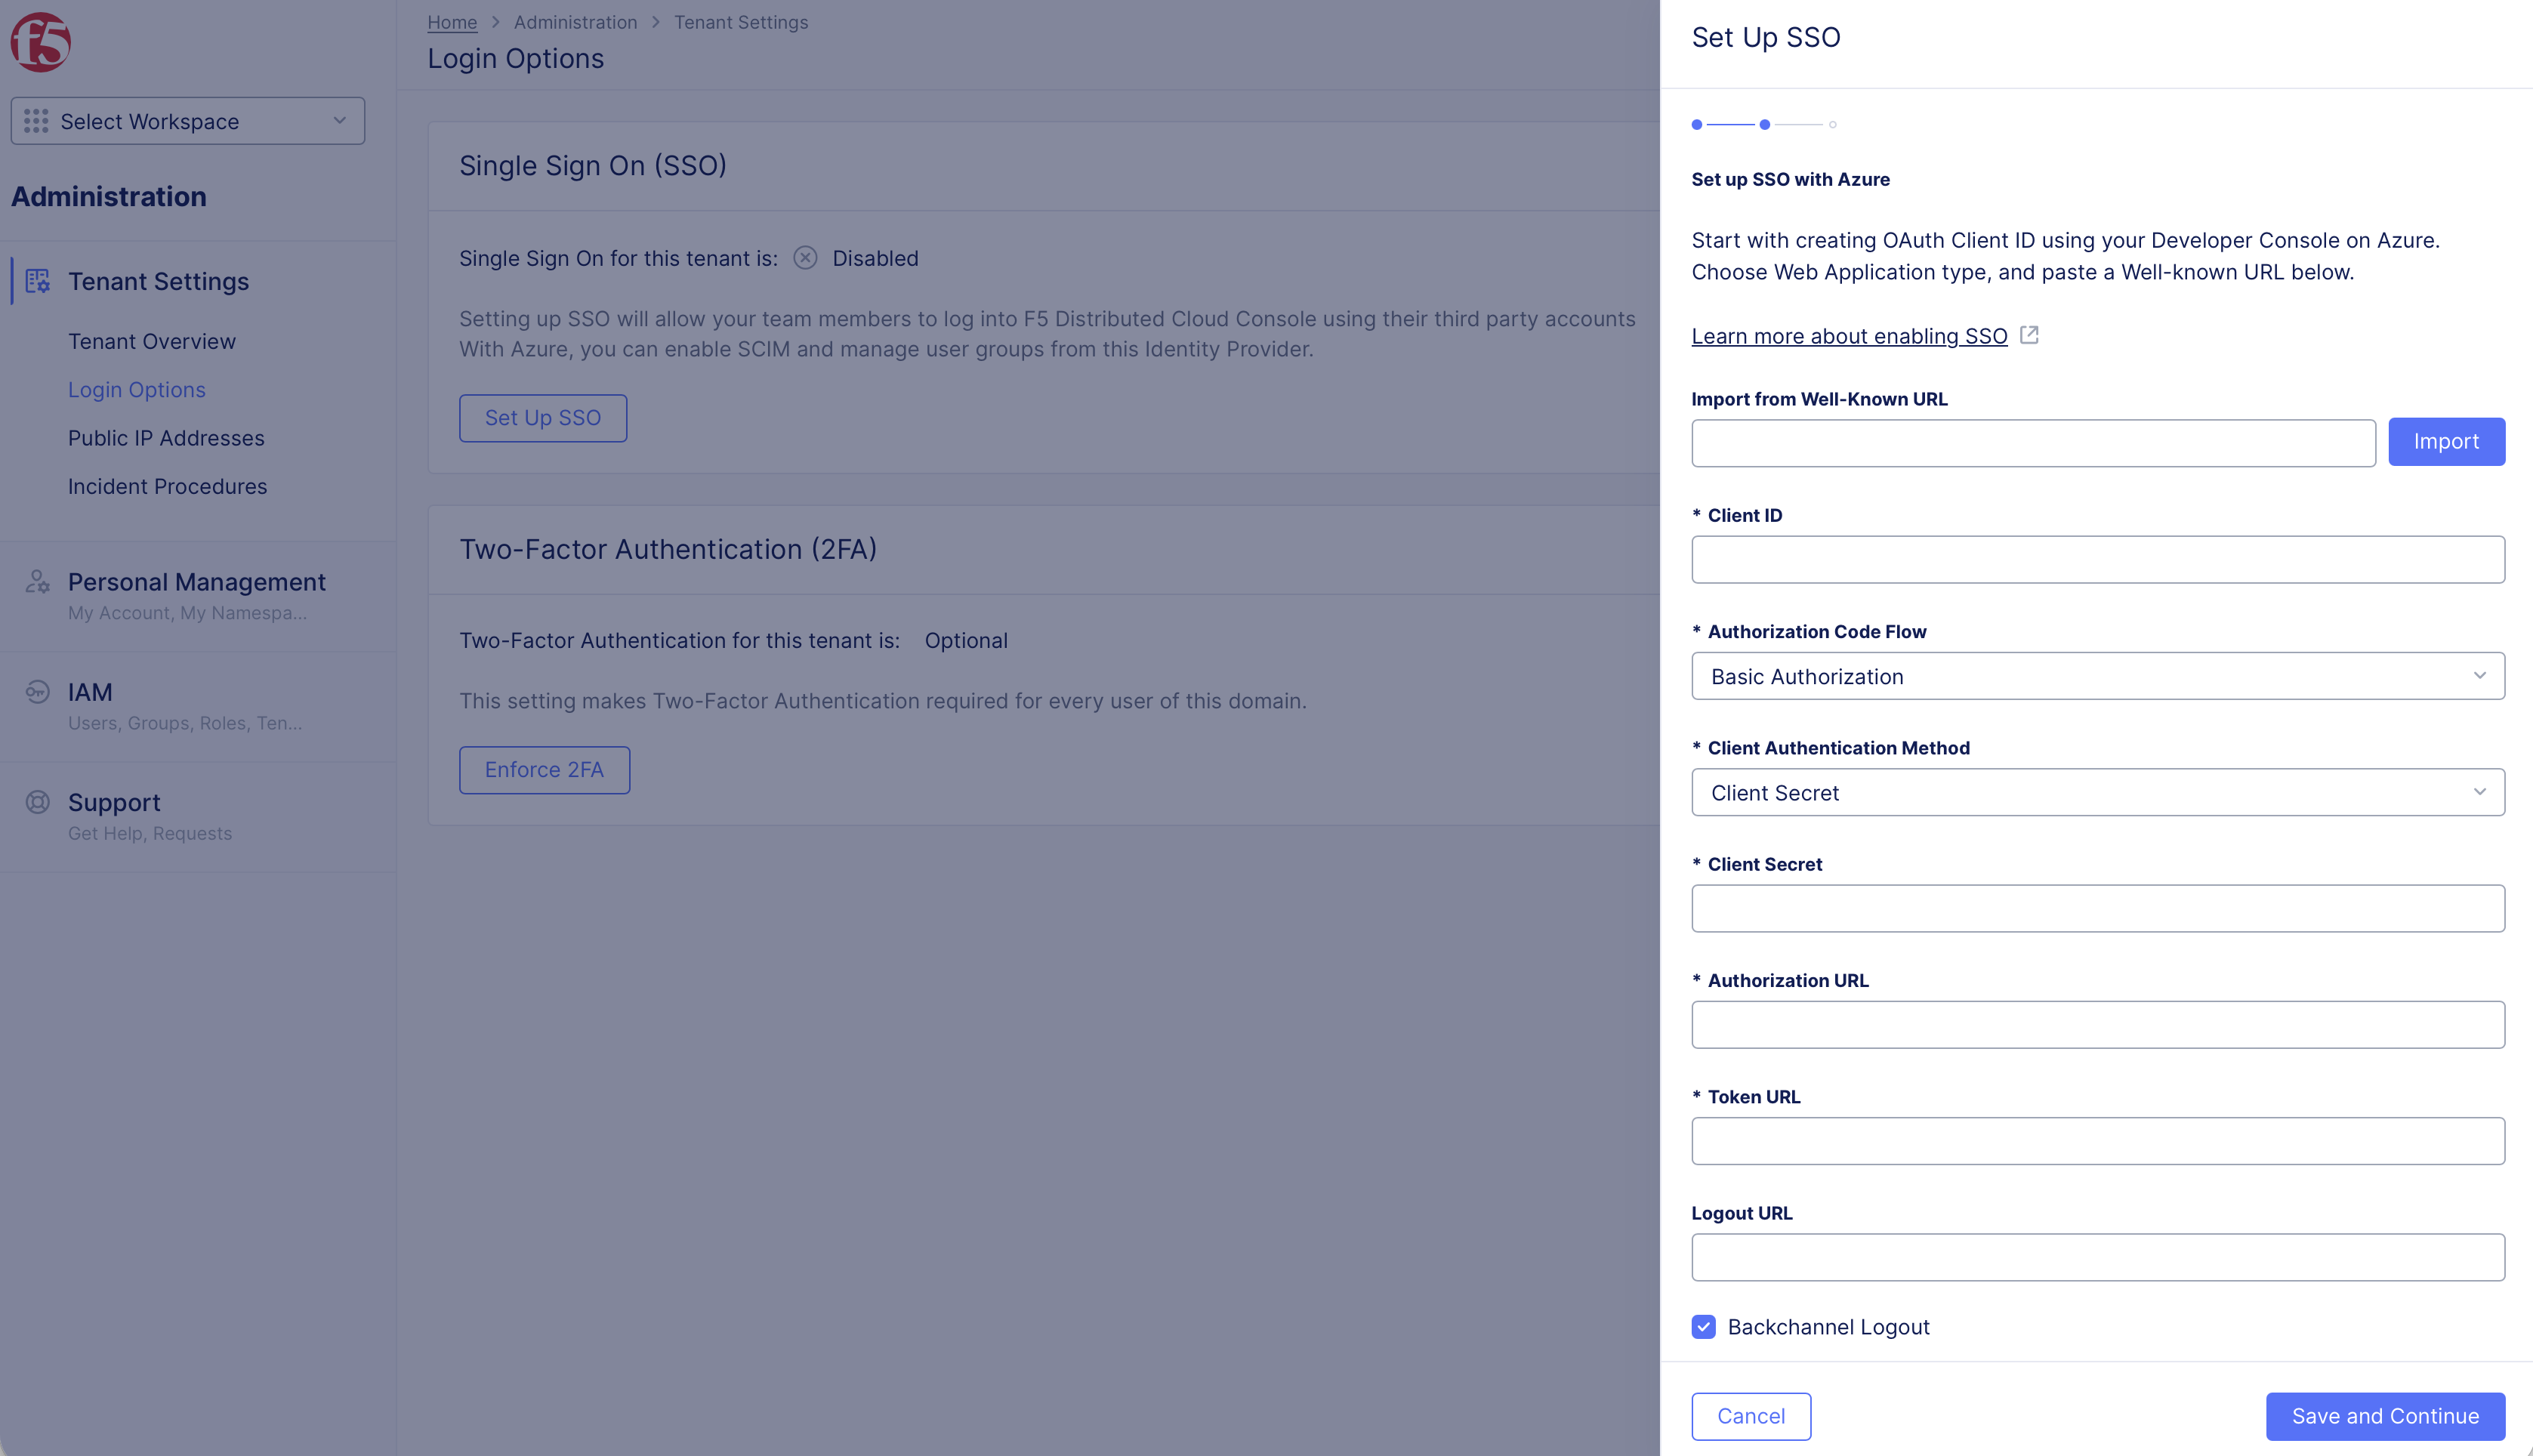Select Login Options in sidebar

(x=137, y=389)
